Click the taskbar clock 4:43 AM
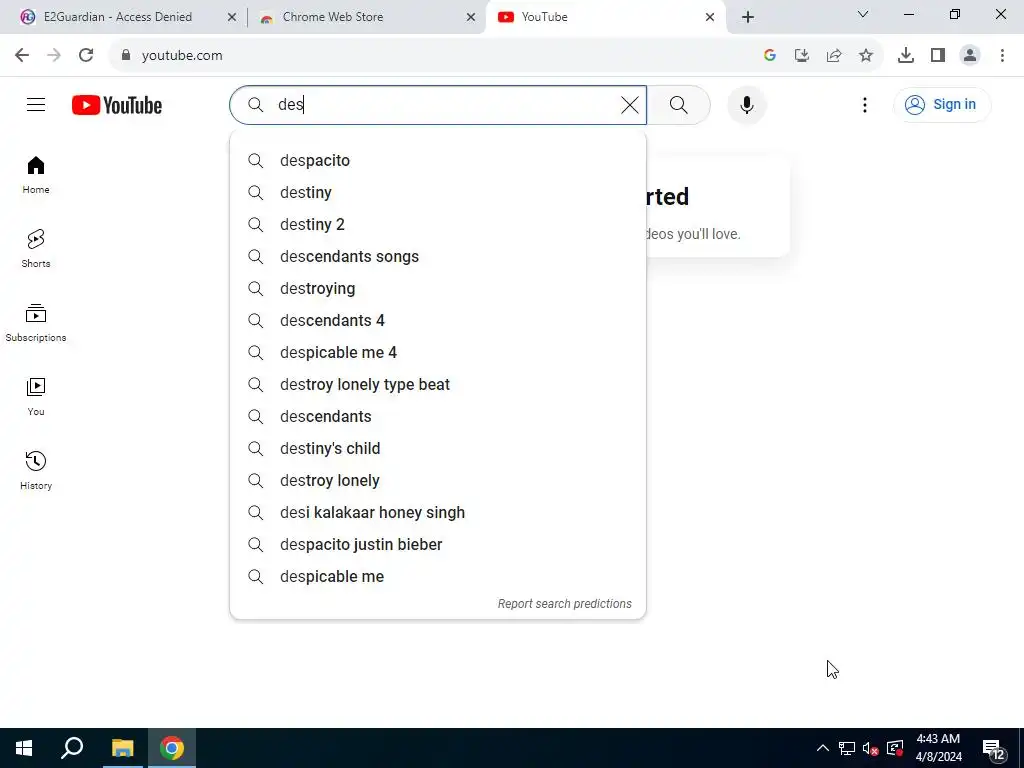Screen dimensions: 1024x768 click(x=938, y=748)
